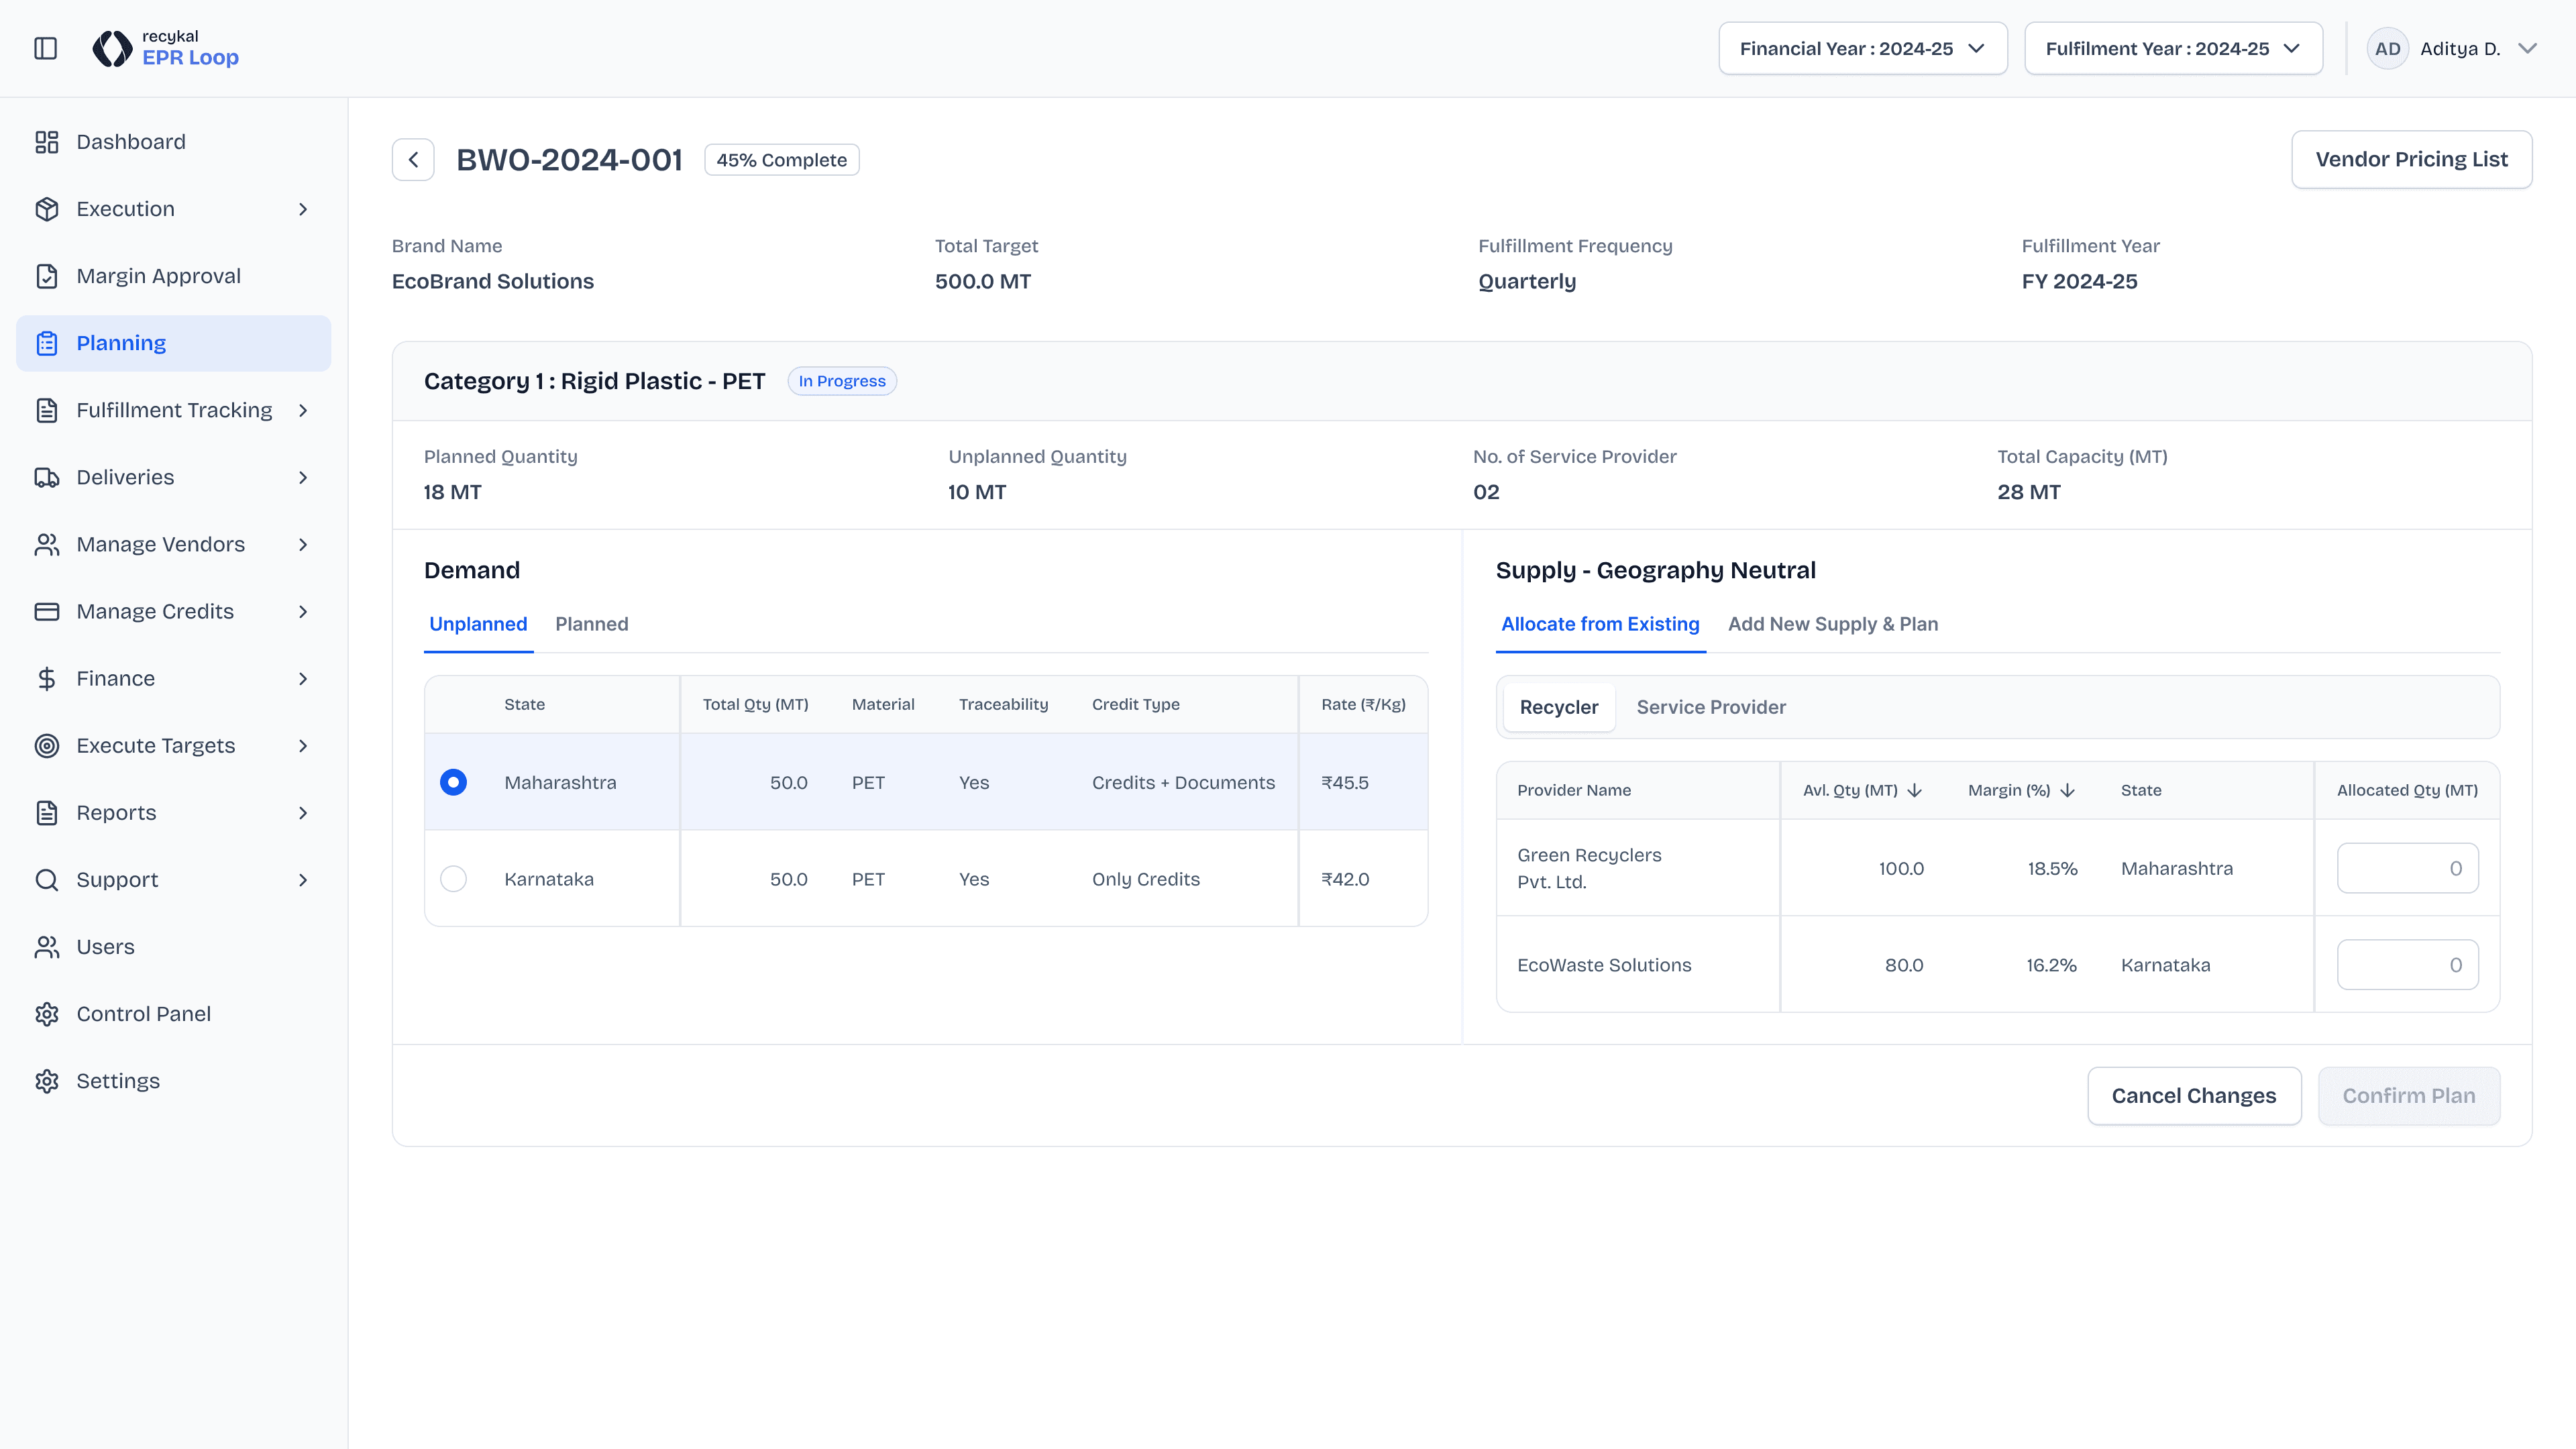Click the Finance dollar icon
2576x1449 pixels.
(x=47, y=679)
